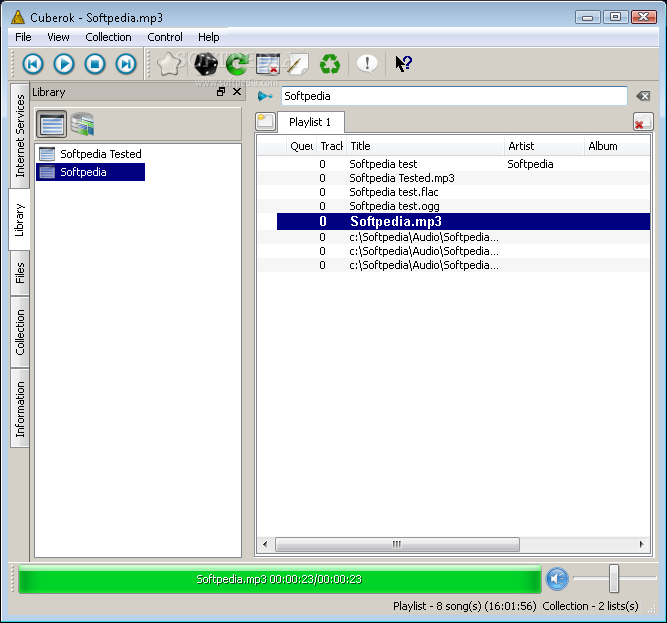Switch to Internet Services side tab
The height and width of the screenshot is (623, 667).
pos(20,136)
